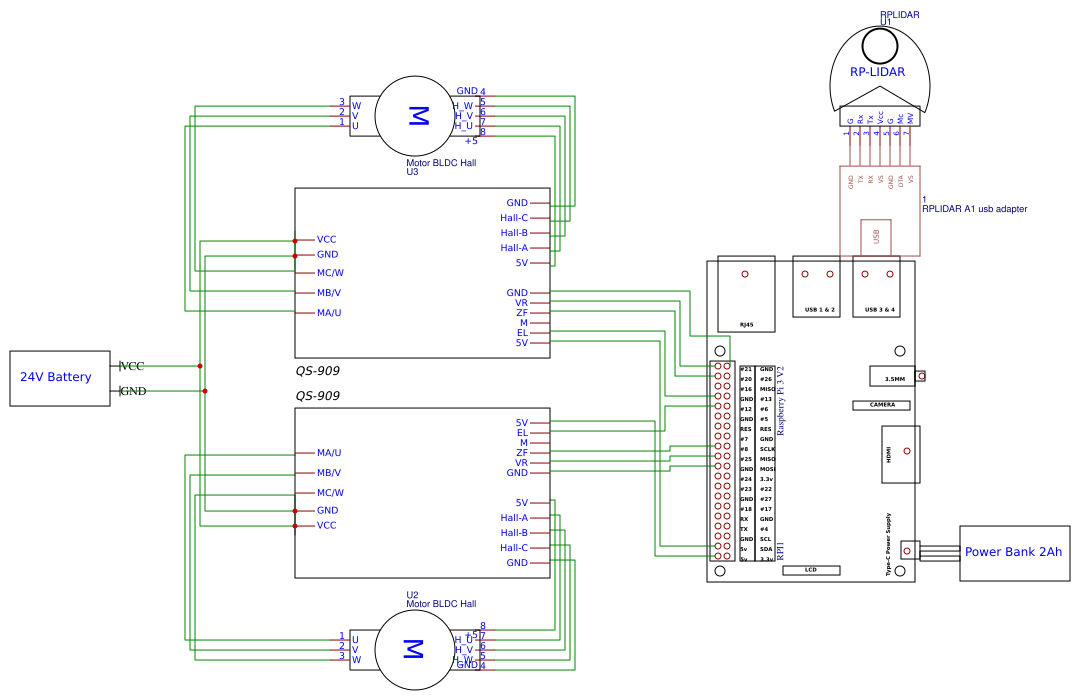Screen dimensions: 1080x700
Task: Select the #16 pin label
Action: 746,389
